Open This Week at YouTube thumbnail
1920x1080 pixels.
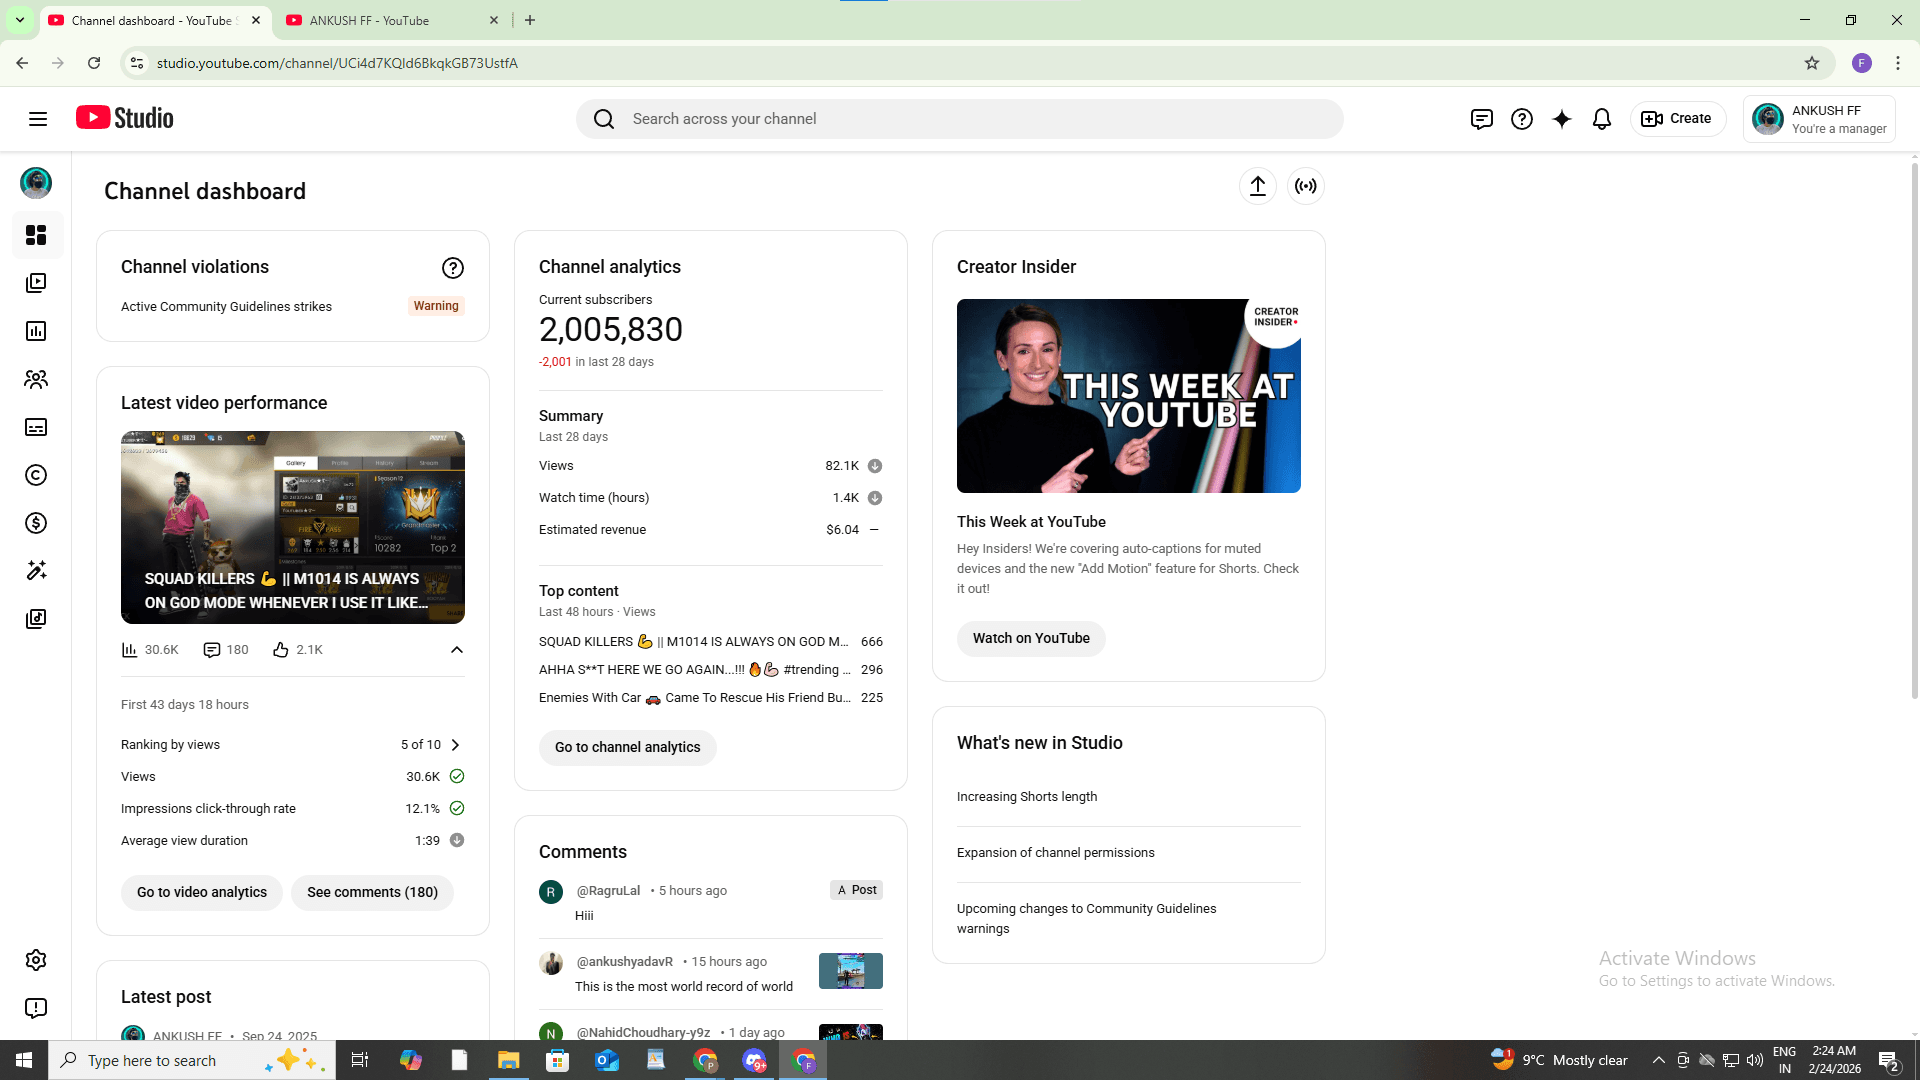click(x=1129, y=395)
